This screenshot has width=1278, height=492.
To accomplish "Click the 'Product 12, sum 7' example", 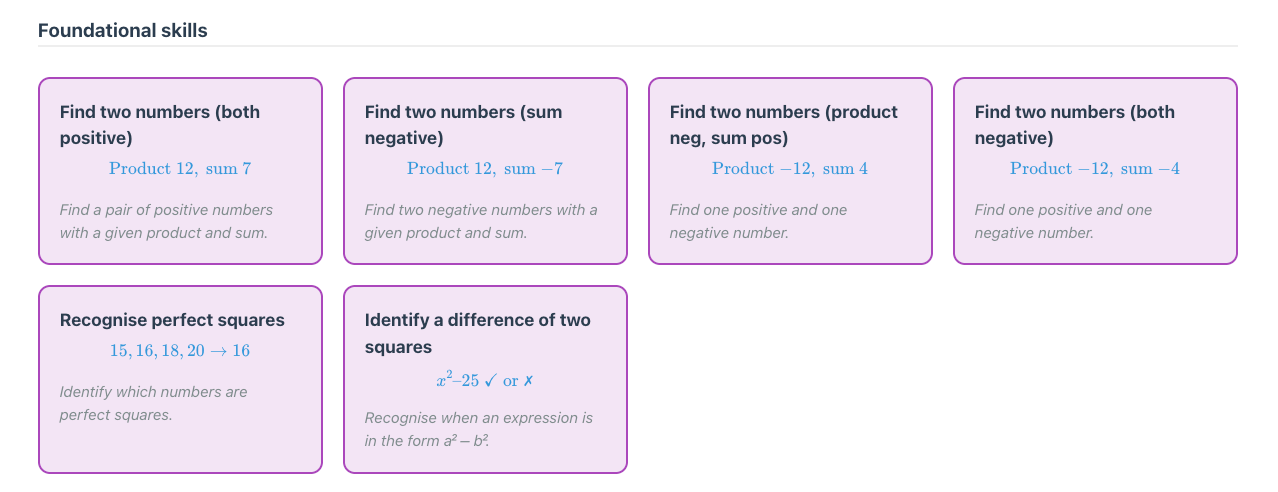I will click(180, 168).
